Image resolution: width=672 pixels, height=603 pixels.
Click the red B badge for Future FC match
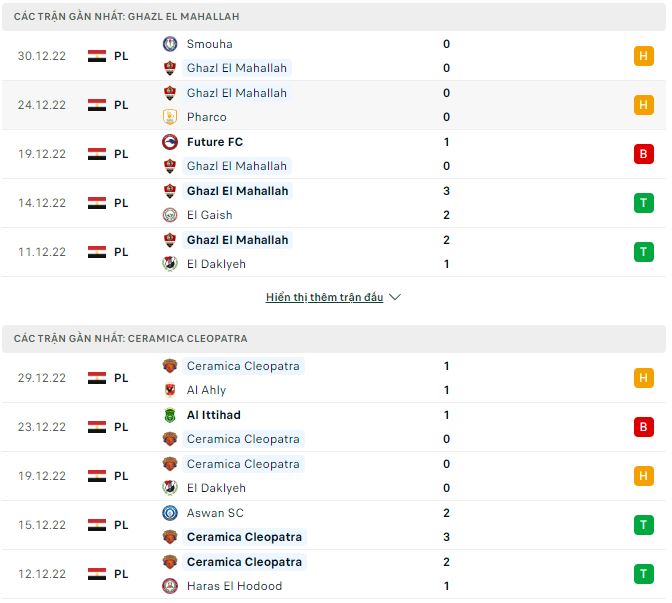pos(643,154)
